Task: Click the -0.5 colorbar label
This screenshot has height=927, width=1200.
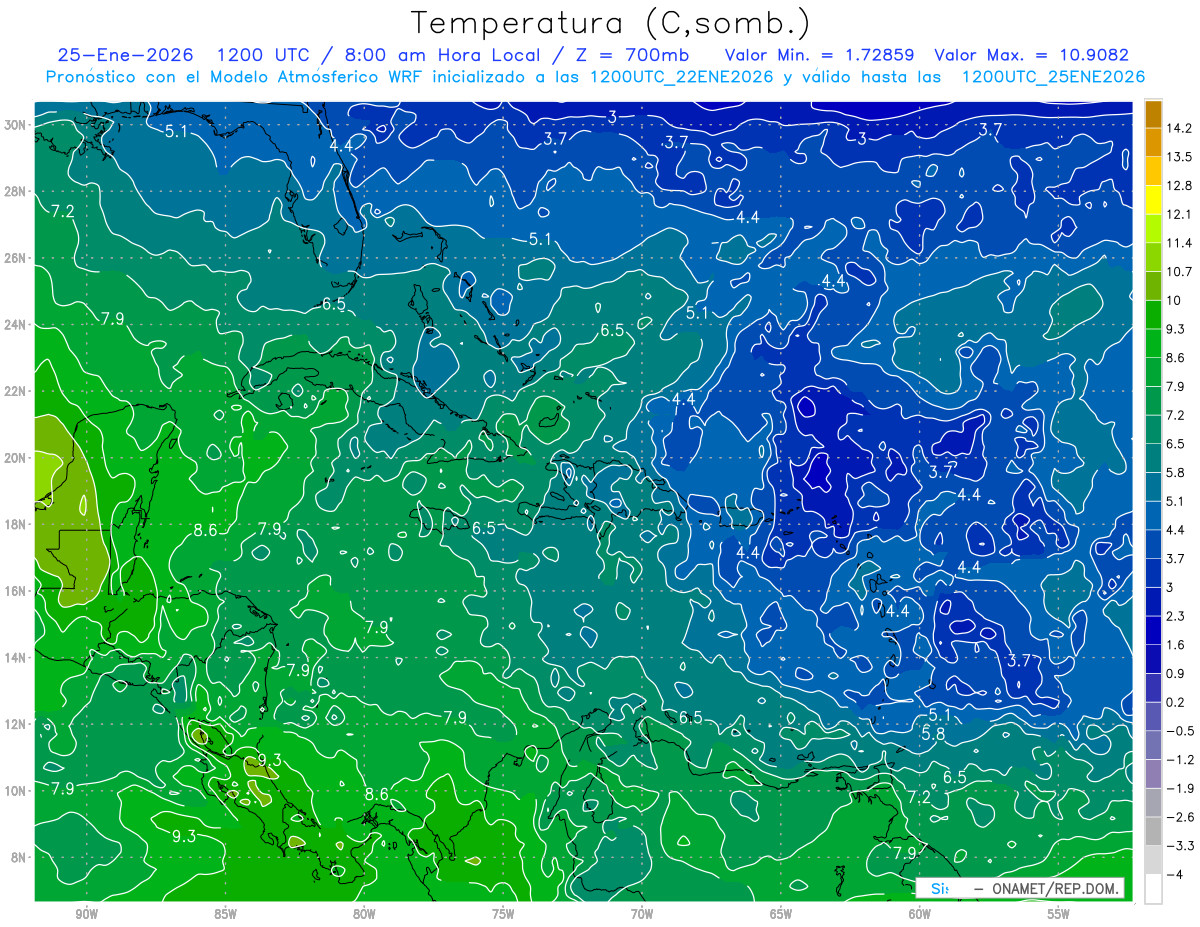Action: tap(1180, 731)
